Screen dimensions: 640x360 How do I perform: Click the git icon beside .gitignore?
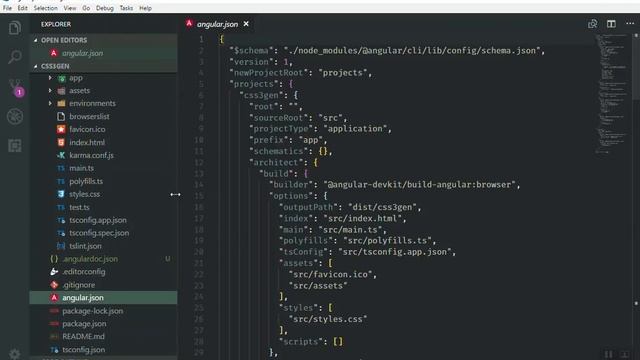coord(54,284)
